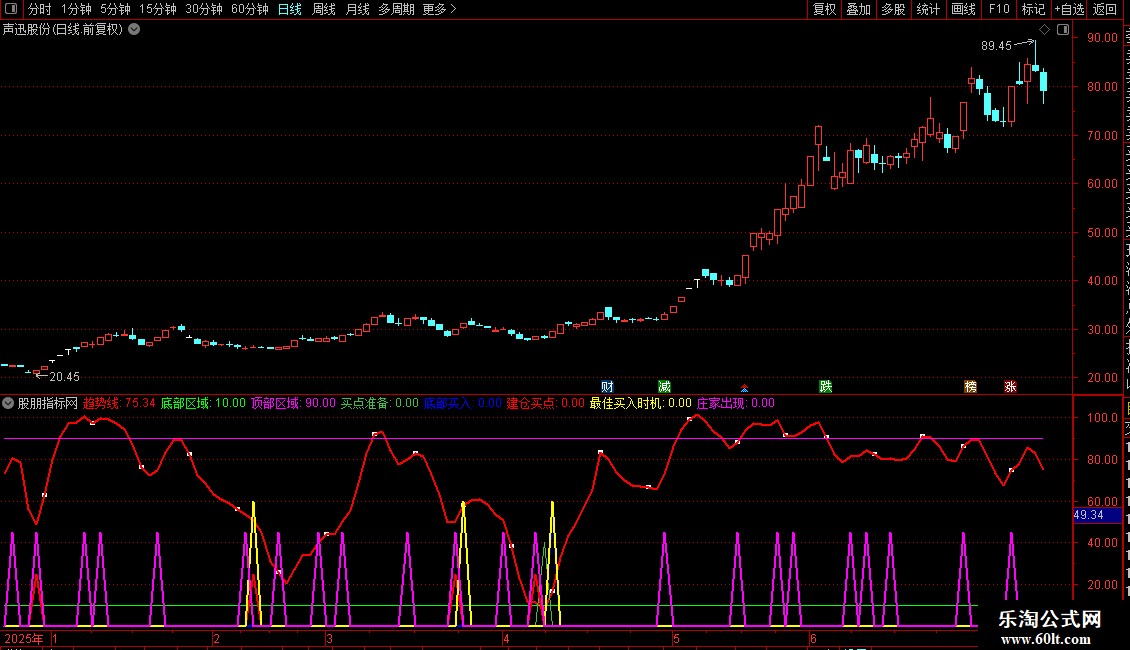
Task: Click the 统计 statistics button
Action: coord(927,9)
